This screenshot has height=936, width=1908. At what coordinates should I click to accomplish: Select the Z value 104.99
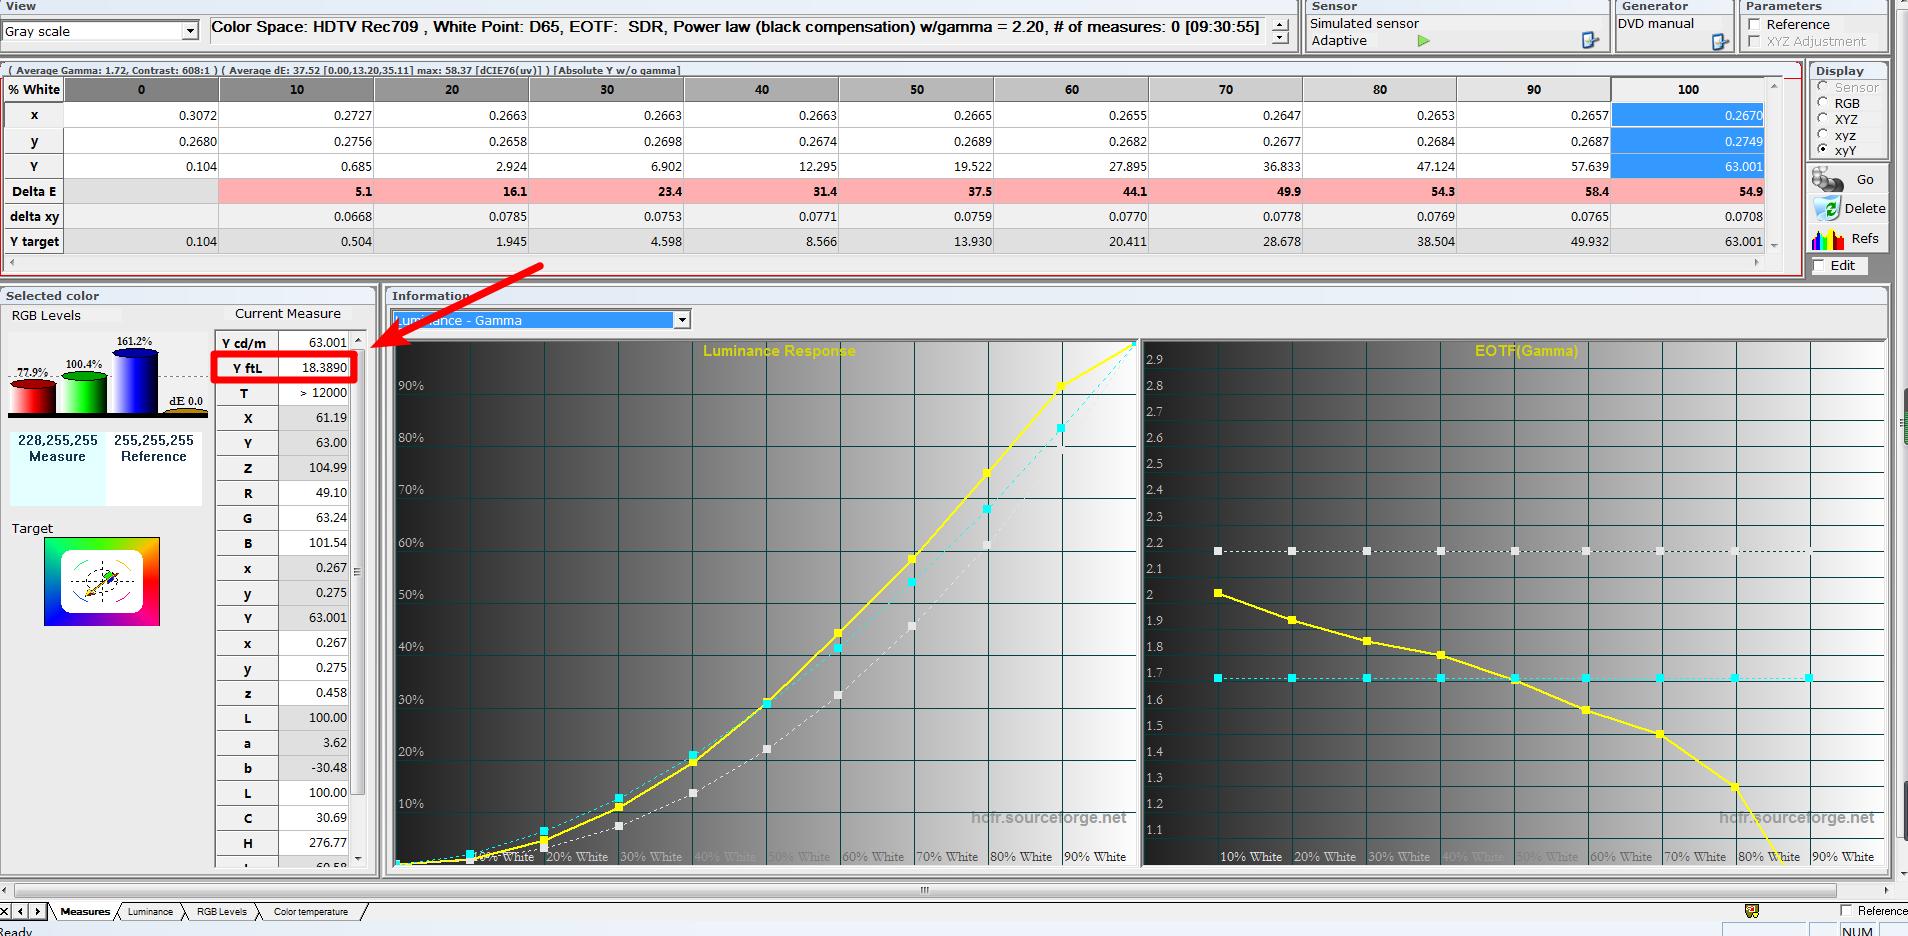point(314,468)
